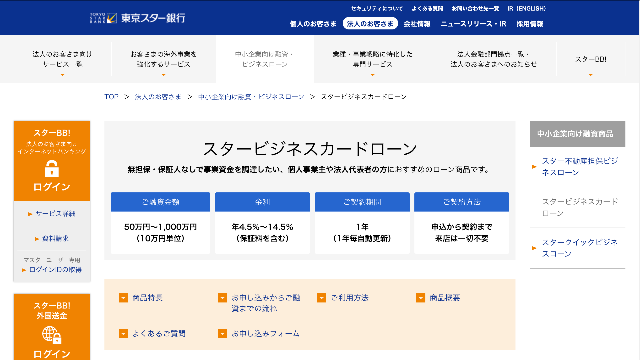The height and width of the screenshot is (360, 640).
Task: Open ニュースリリース・IR in top navigation
Action: [473, 24]
